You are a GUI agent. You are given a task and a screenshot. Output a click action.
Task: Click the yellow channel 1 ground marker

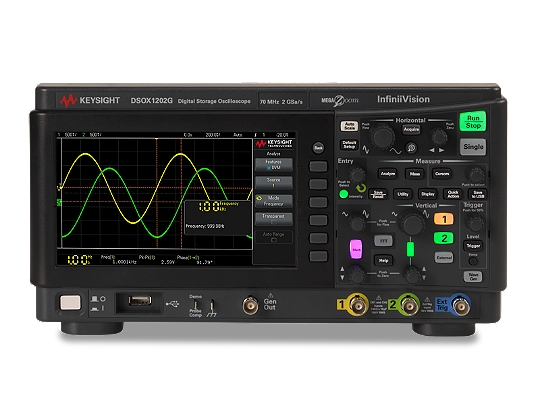(59, 188)
